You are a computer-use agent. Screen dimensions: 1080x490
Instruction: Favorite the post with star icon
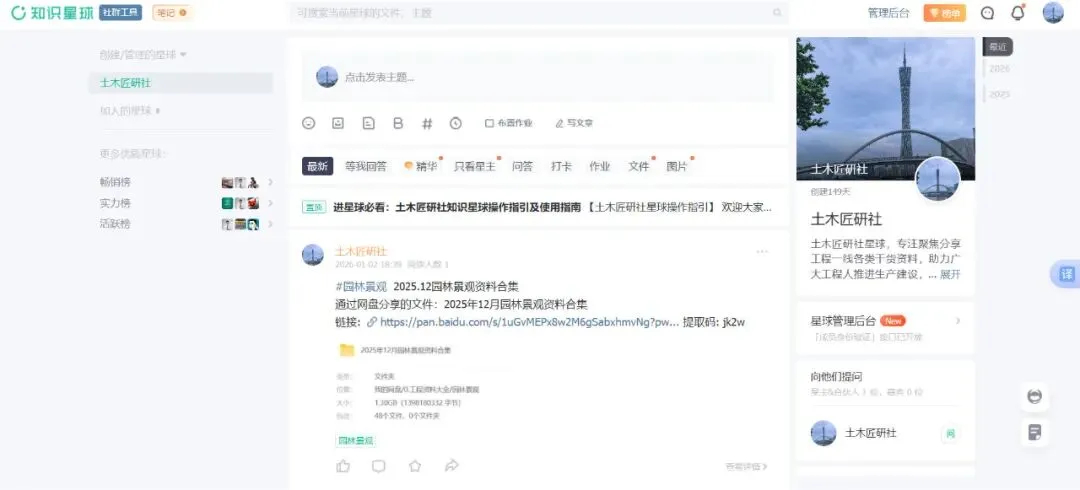415,466
